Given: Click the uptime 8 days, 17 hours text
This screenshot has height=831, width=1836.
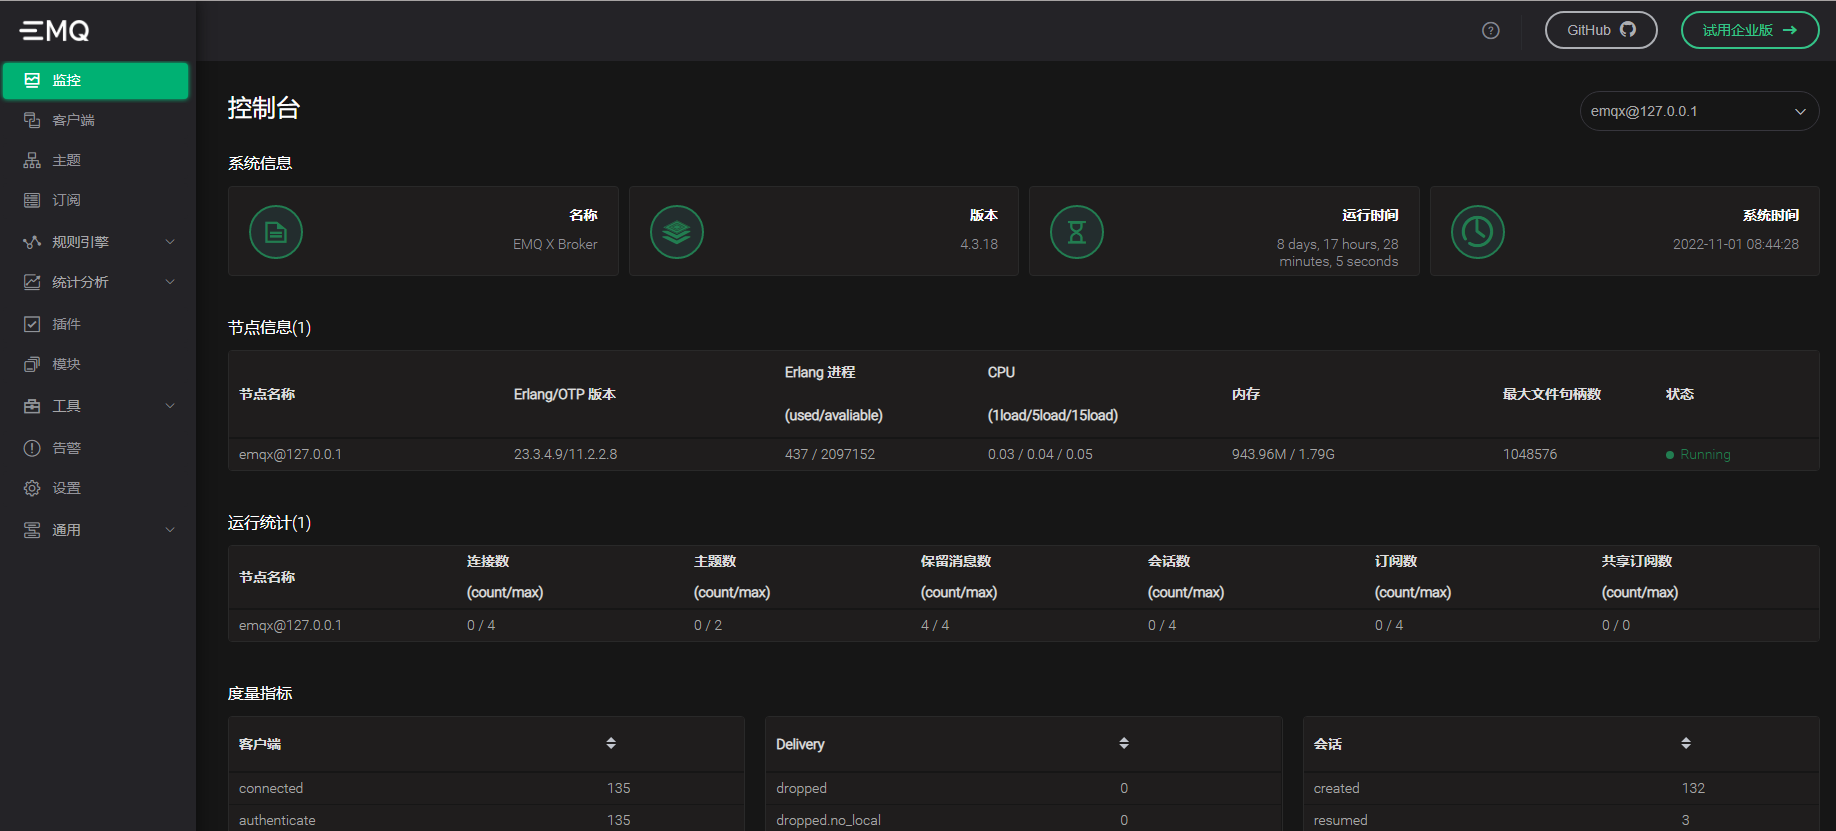Looking at the screenshot, I should point(1337,252).
